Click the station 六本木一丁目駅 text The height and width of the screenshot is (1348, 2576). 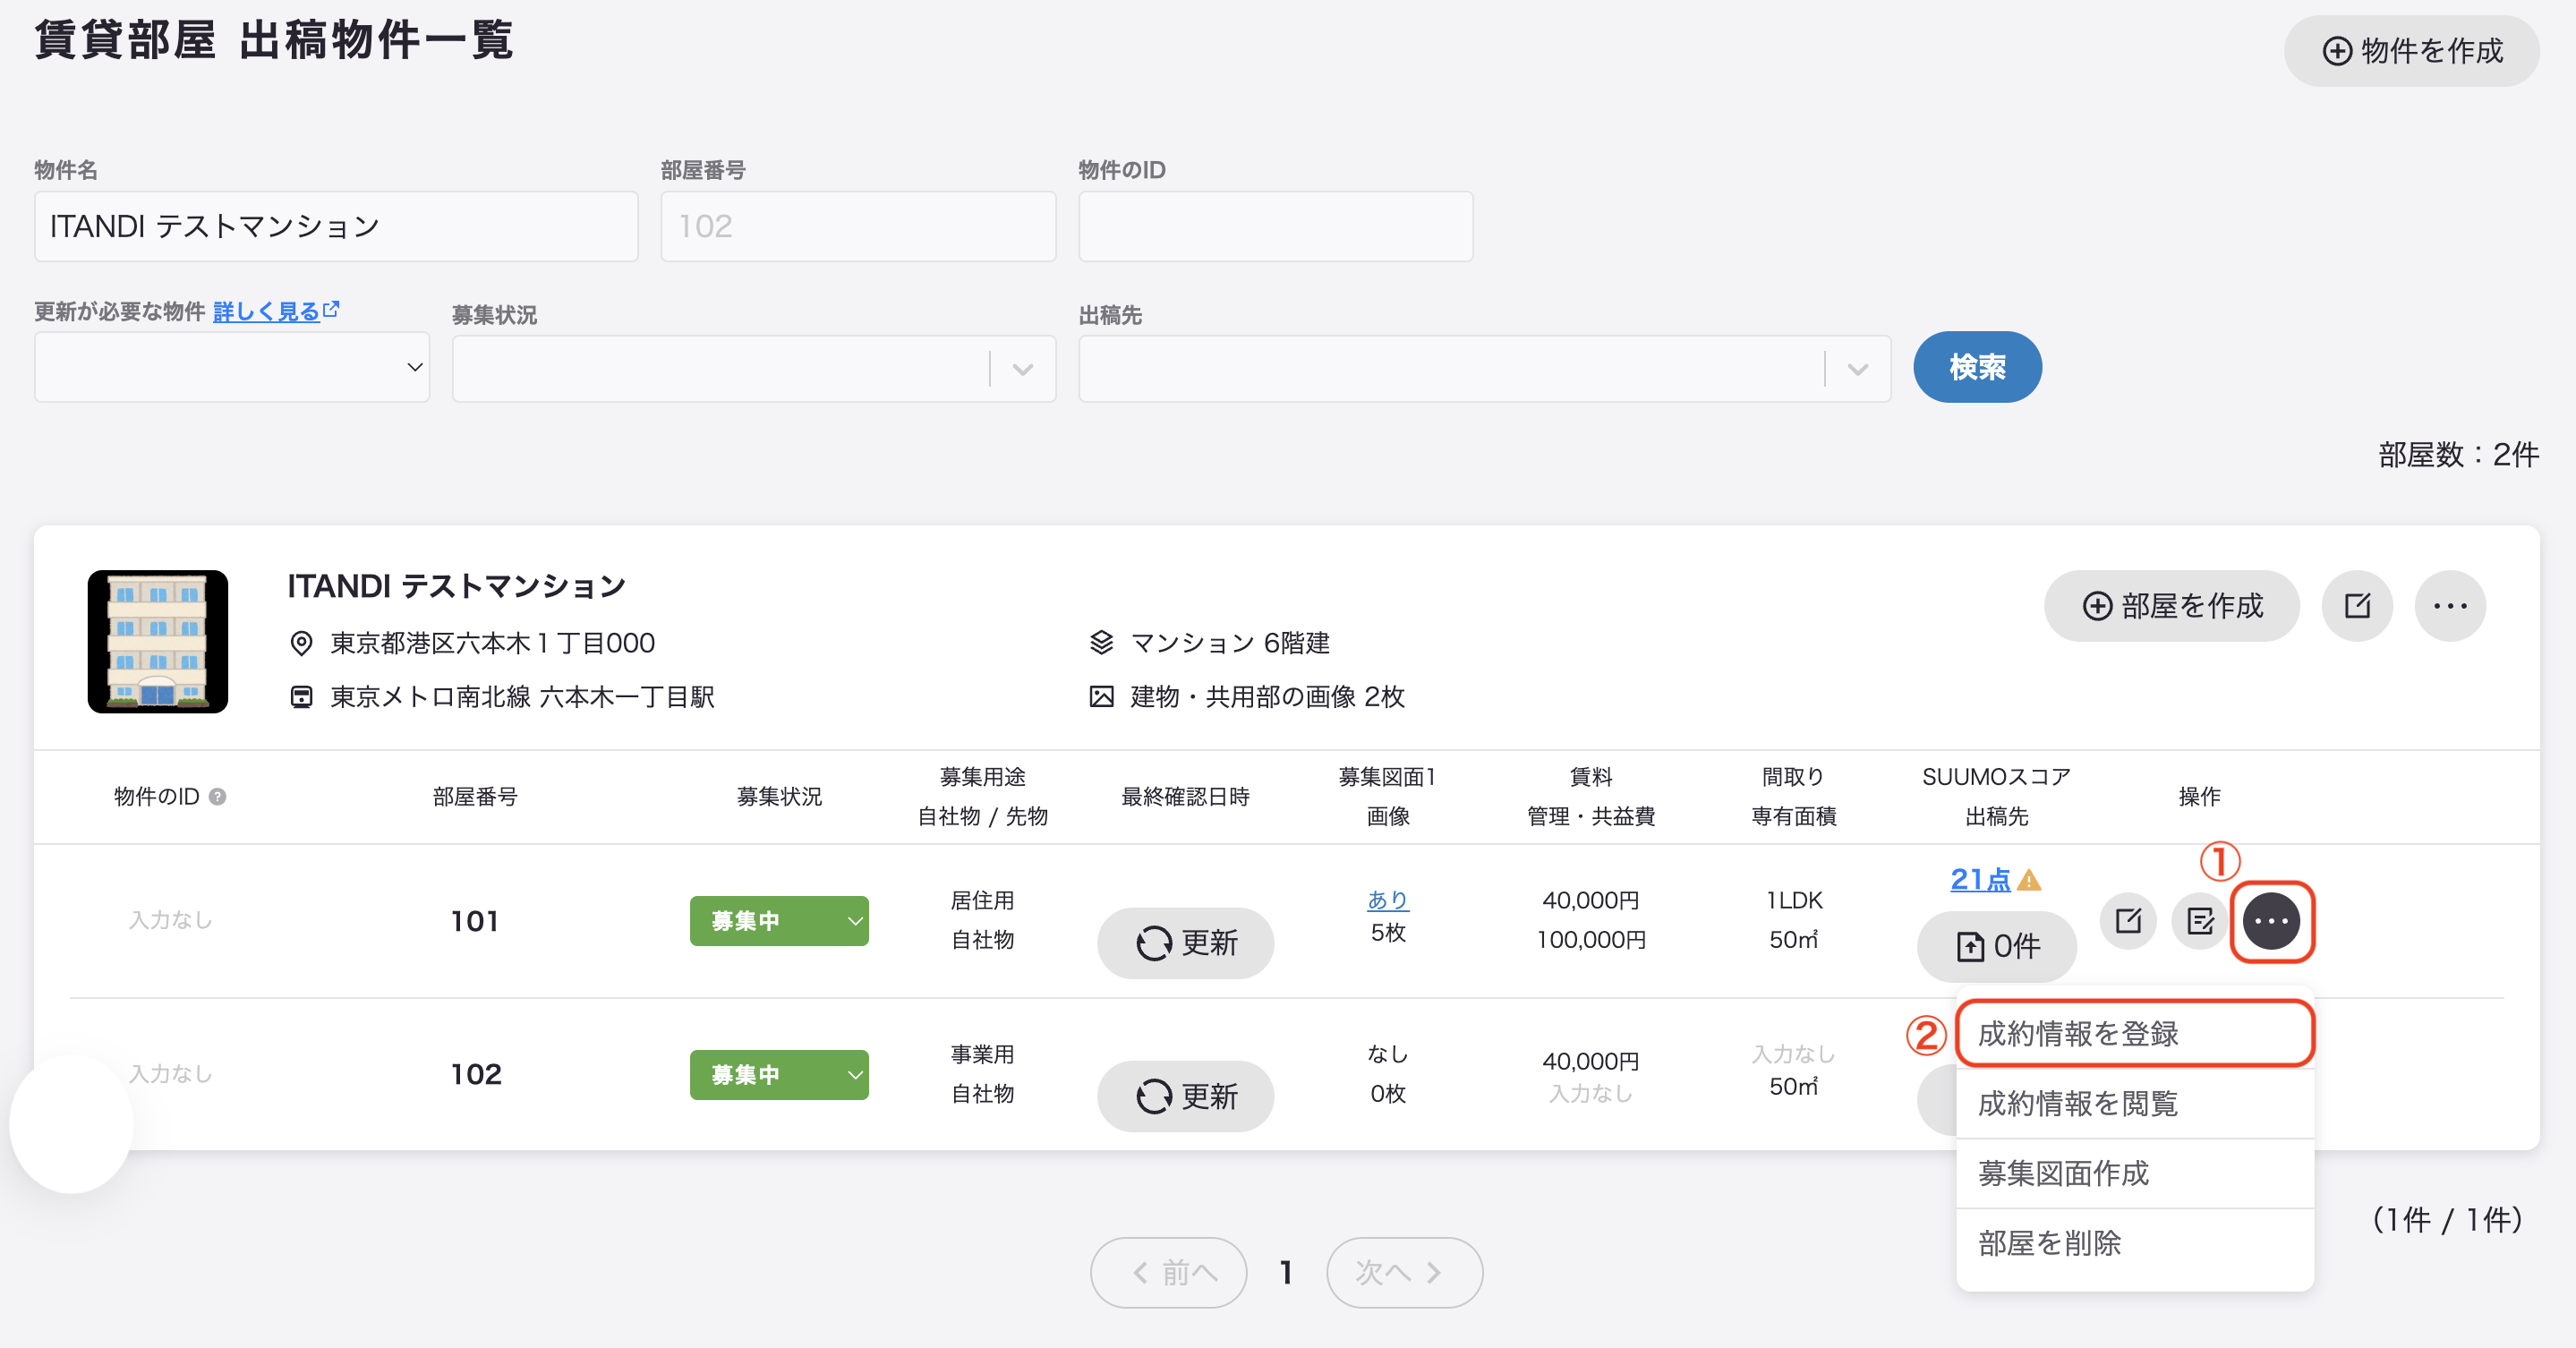tap(628, 697)
